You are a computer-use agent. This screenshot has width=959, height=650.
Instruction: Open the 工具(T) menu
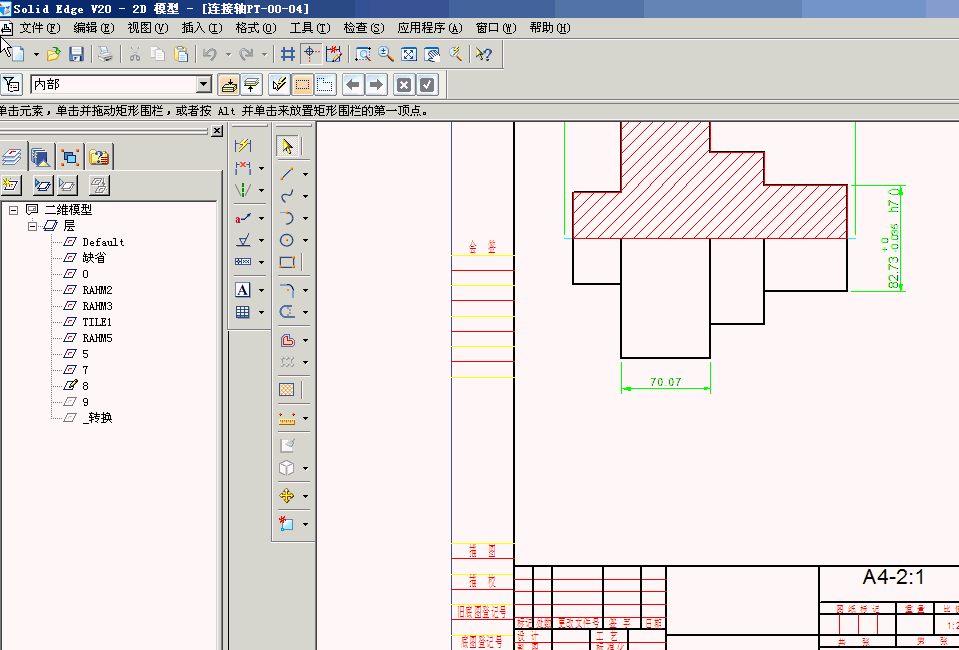[x=309, y=28]
